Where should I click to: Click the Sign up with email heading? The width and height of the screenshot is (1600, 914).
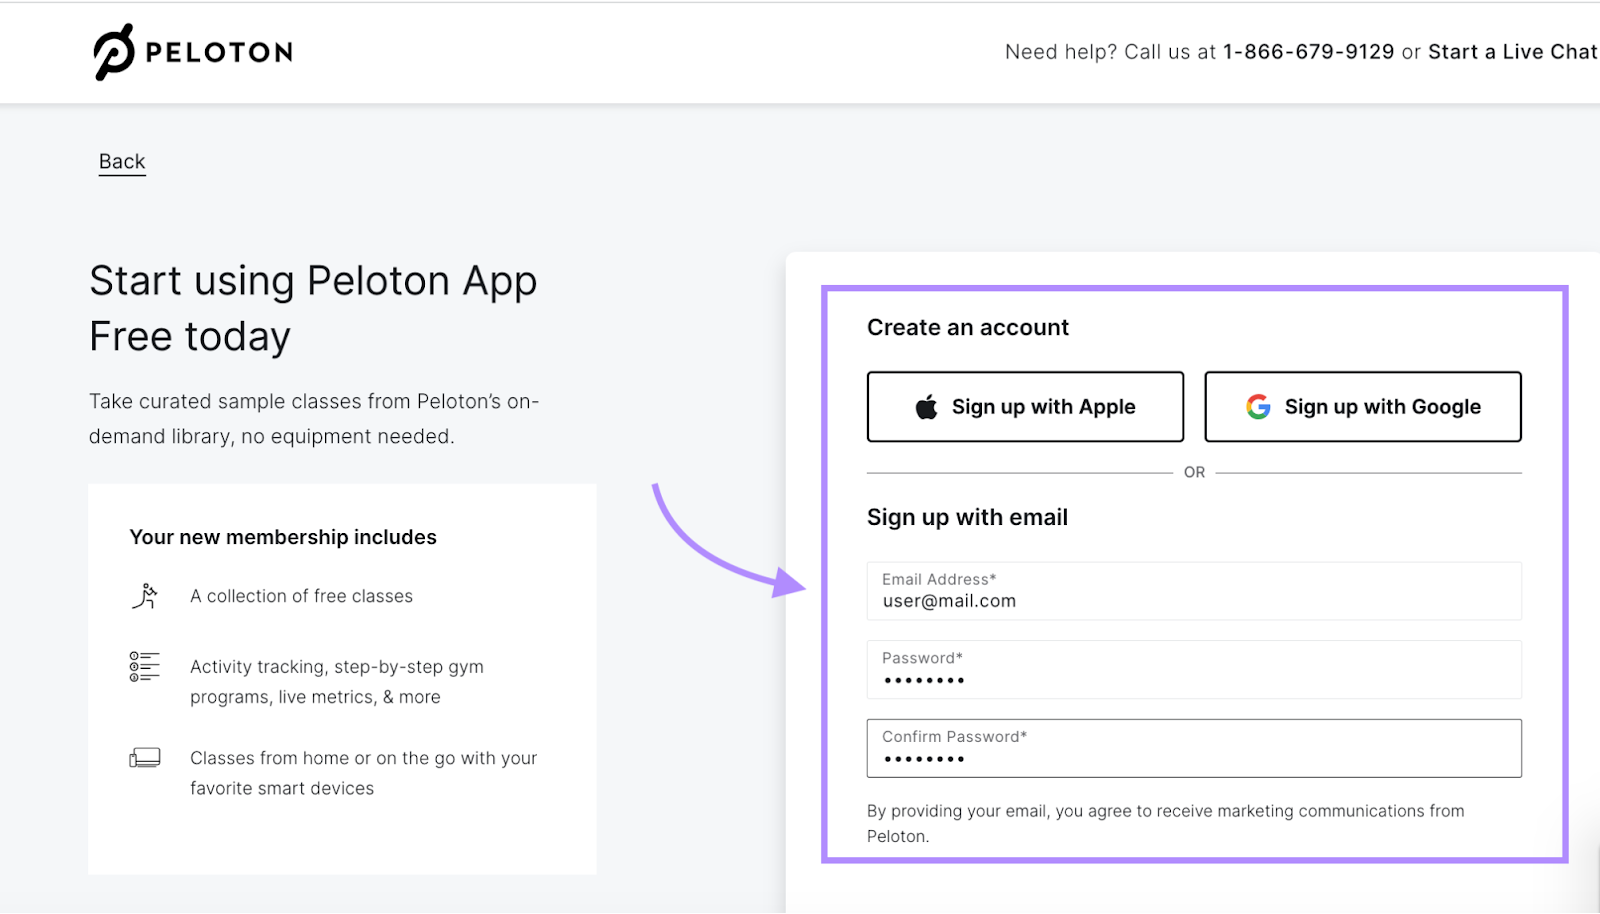click(966, 517)
